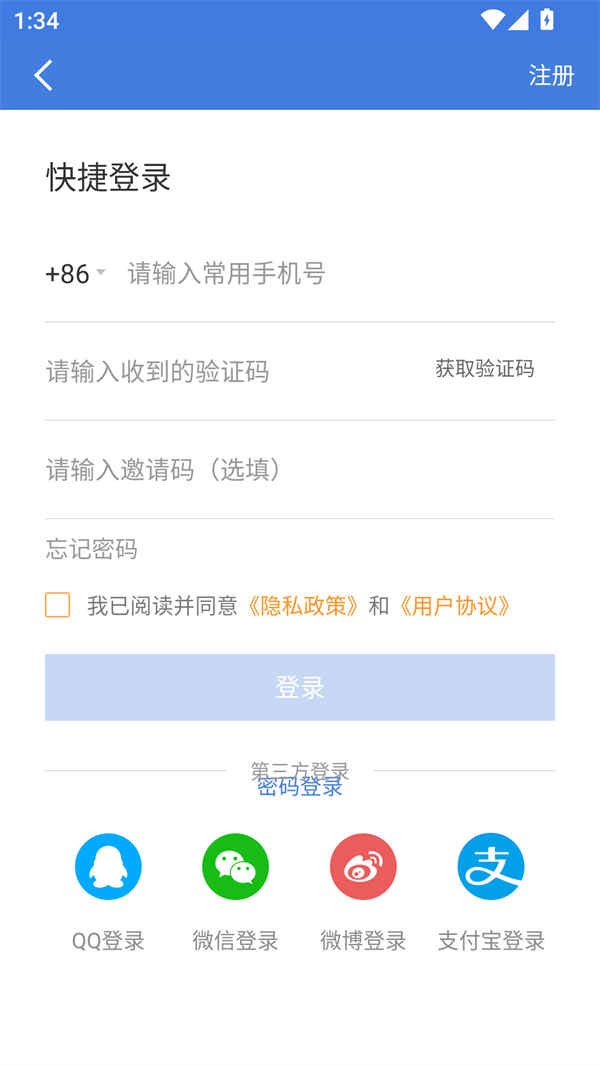Tap 获取验证码 to request a code

pyautogui.click(x=483, y=369)
